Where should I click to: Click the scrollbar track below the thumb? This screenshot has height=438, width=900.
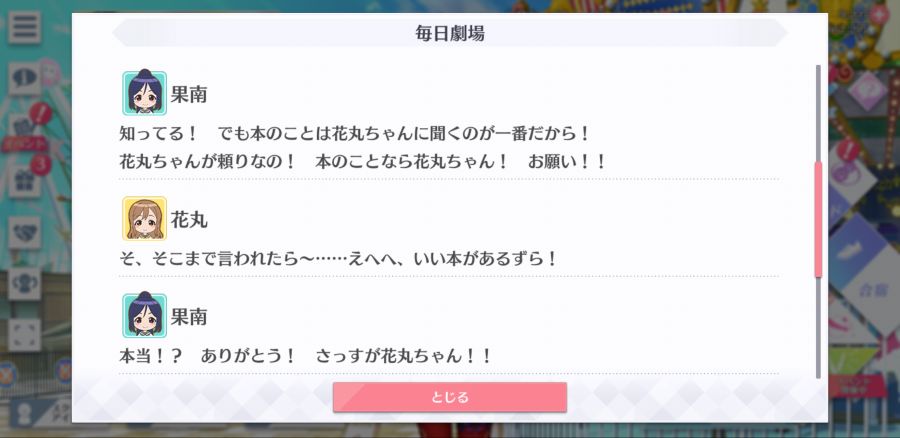(x=818, y=327)
